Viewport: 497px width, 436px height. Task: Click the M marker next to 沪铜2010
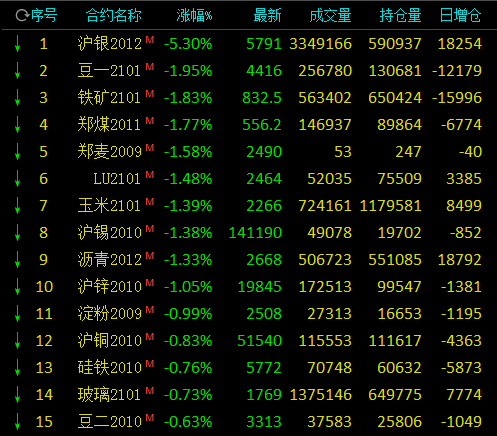tap(150, 337)
